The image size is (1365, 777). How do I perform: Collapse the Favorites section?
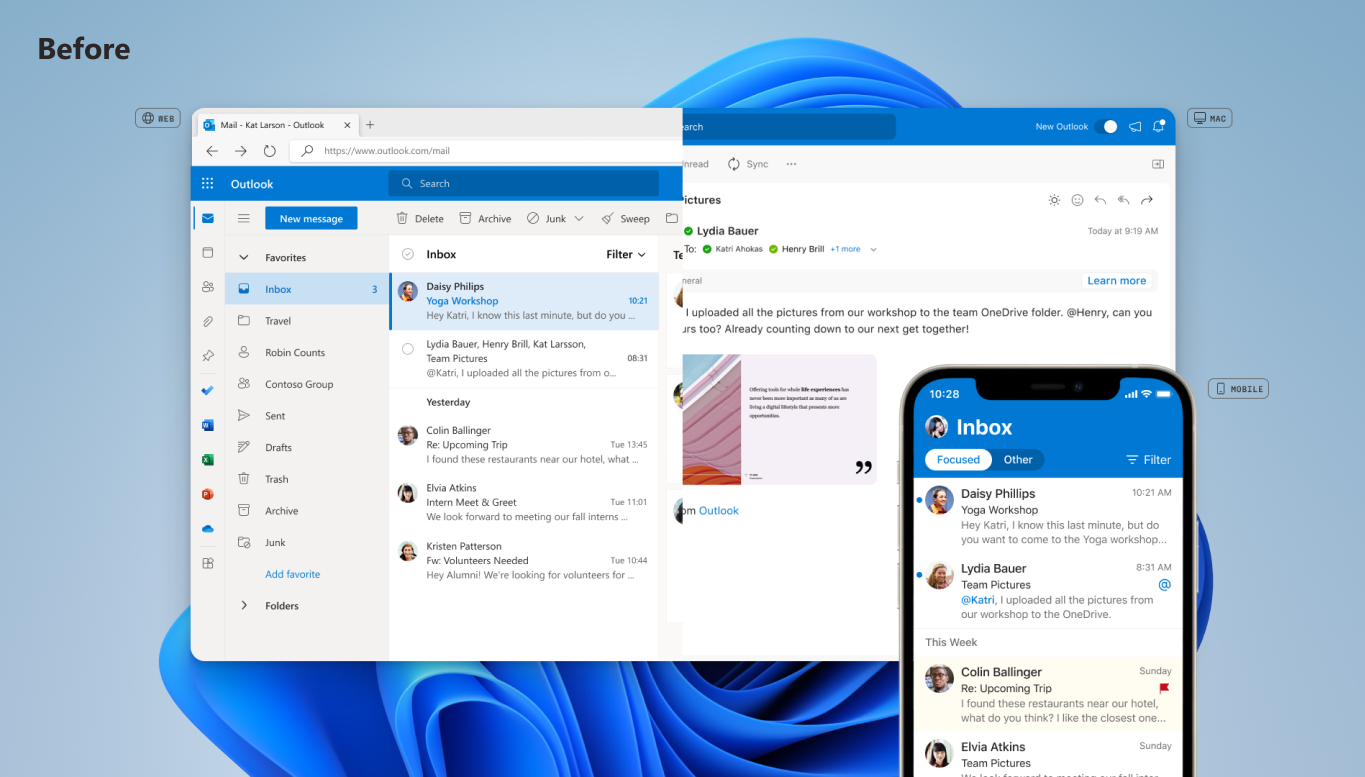click(x=243, y=258)
